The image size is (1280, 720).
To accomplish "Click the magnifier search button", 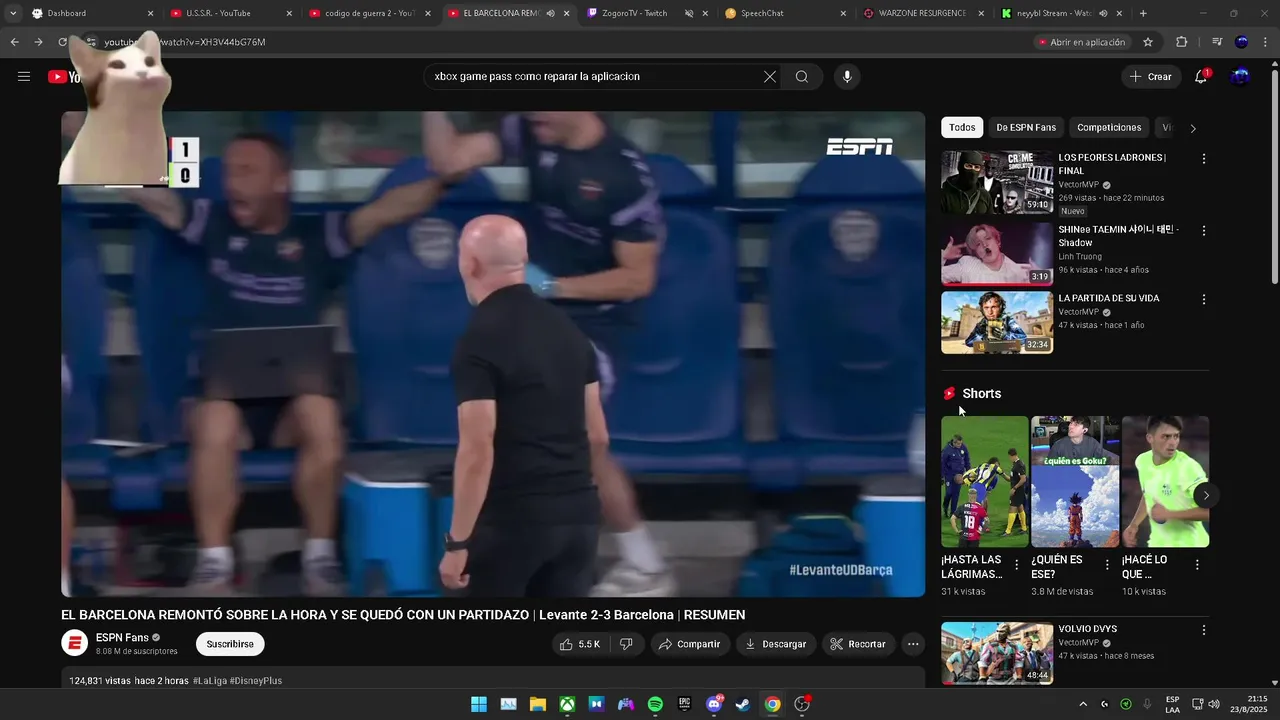I will (802, 77).
